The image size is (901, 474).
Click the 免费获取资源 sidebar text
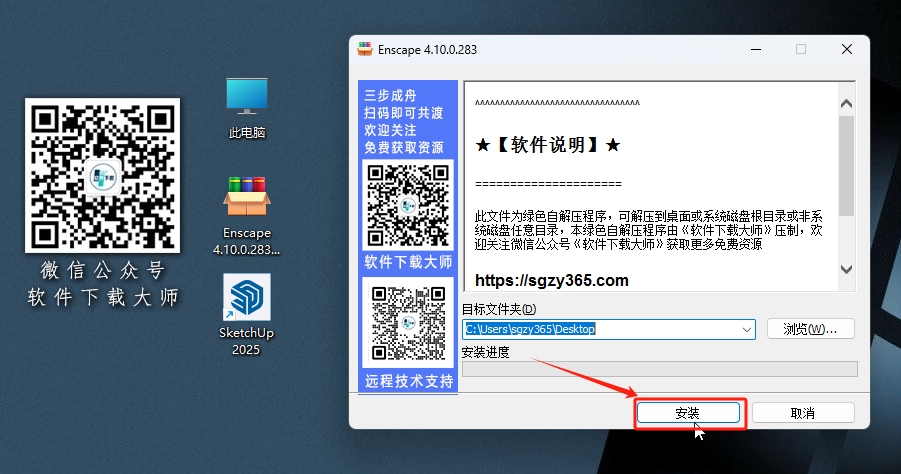(x=403, y=148)
